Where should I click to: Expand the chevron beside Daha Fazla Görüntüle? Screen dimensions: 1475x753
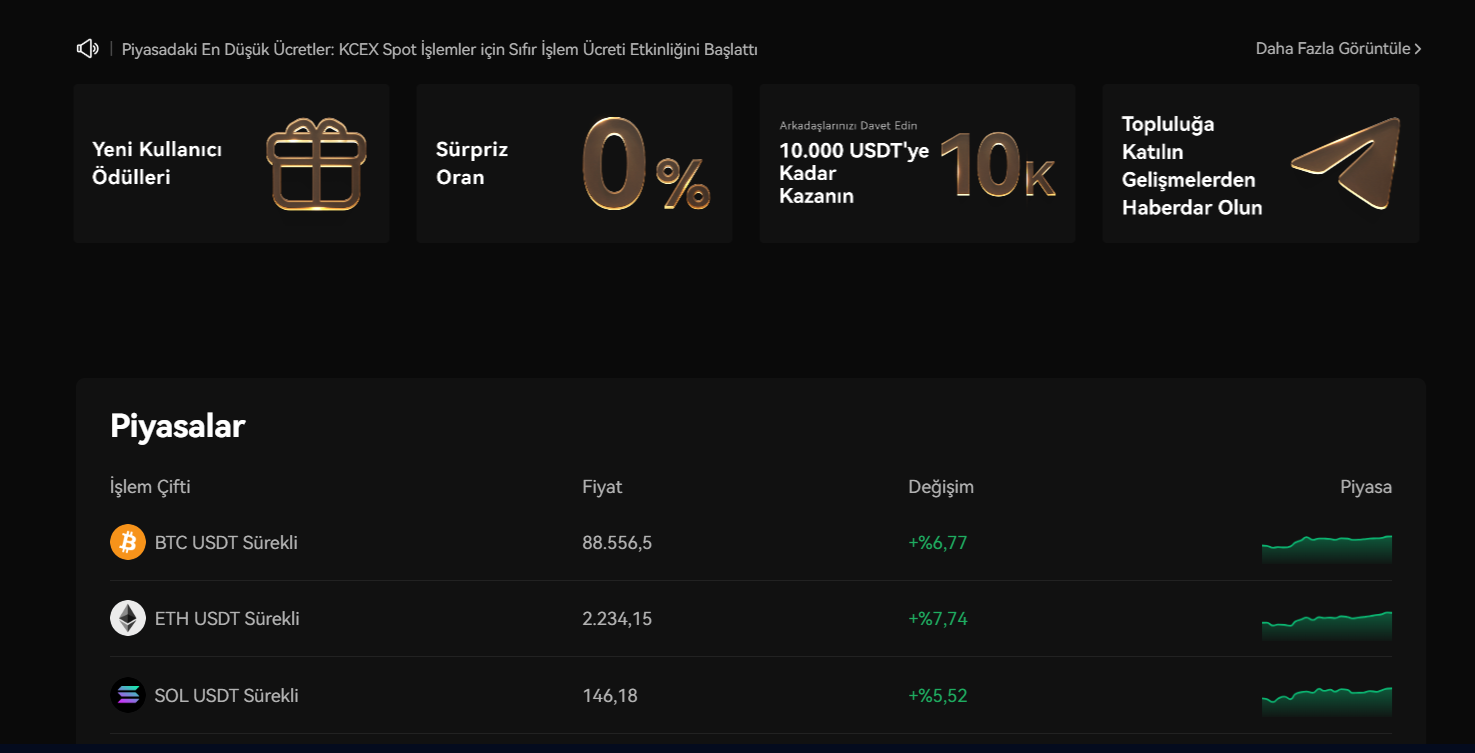[x=1418, y=49]
